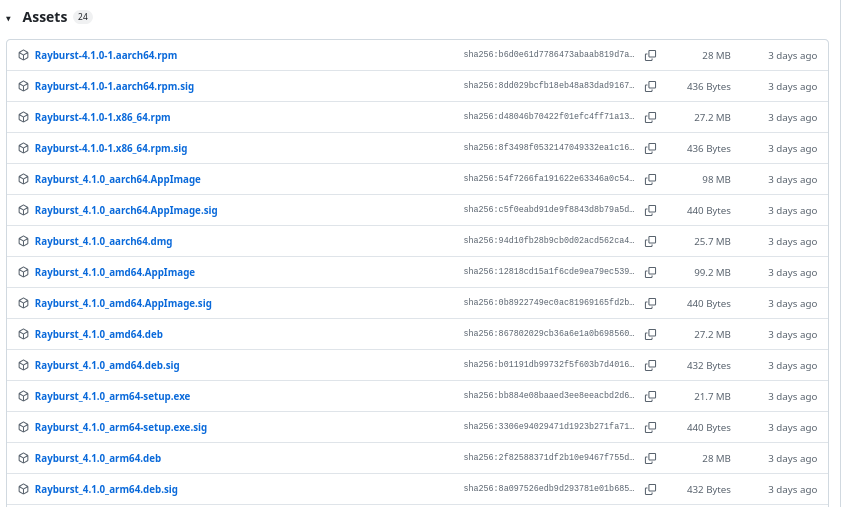Copy sha256 of Rayburst_4.1.0_arm64-setup.exe.sig
842x507 pixels.
(650, 428)
